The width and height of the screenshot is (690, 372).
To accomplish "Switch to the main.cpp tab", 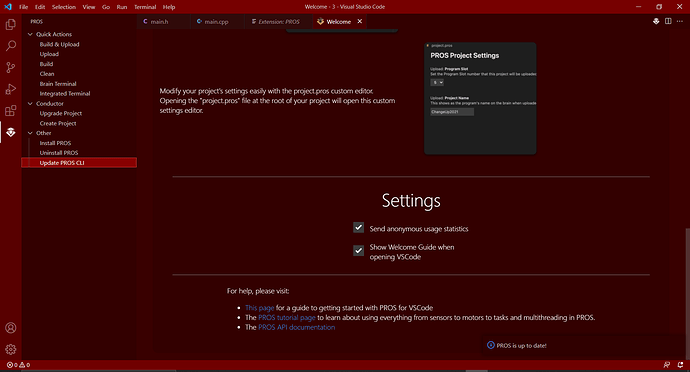I will 217,21.
